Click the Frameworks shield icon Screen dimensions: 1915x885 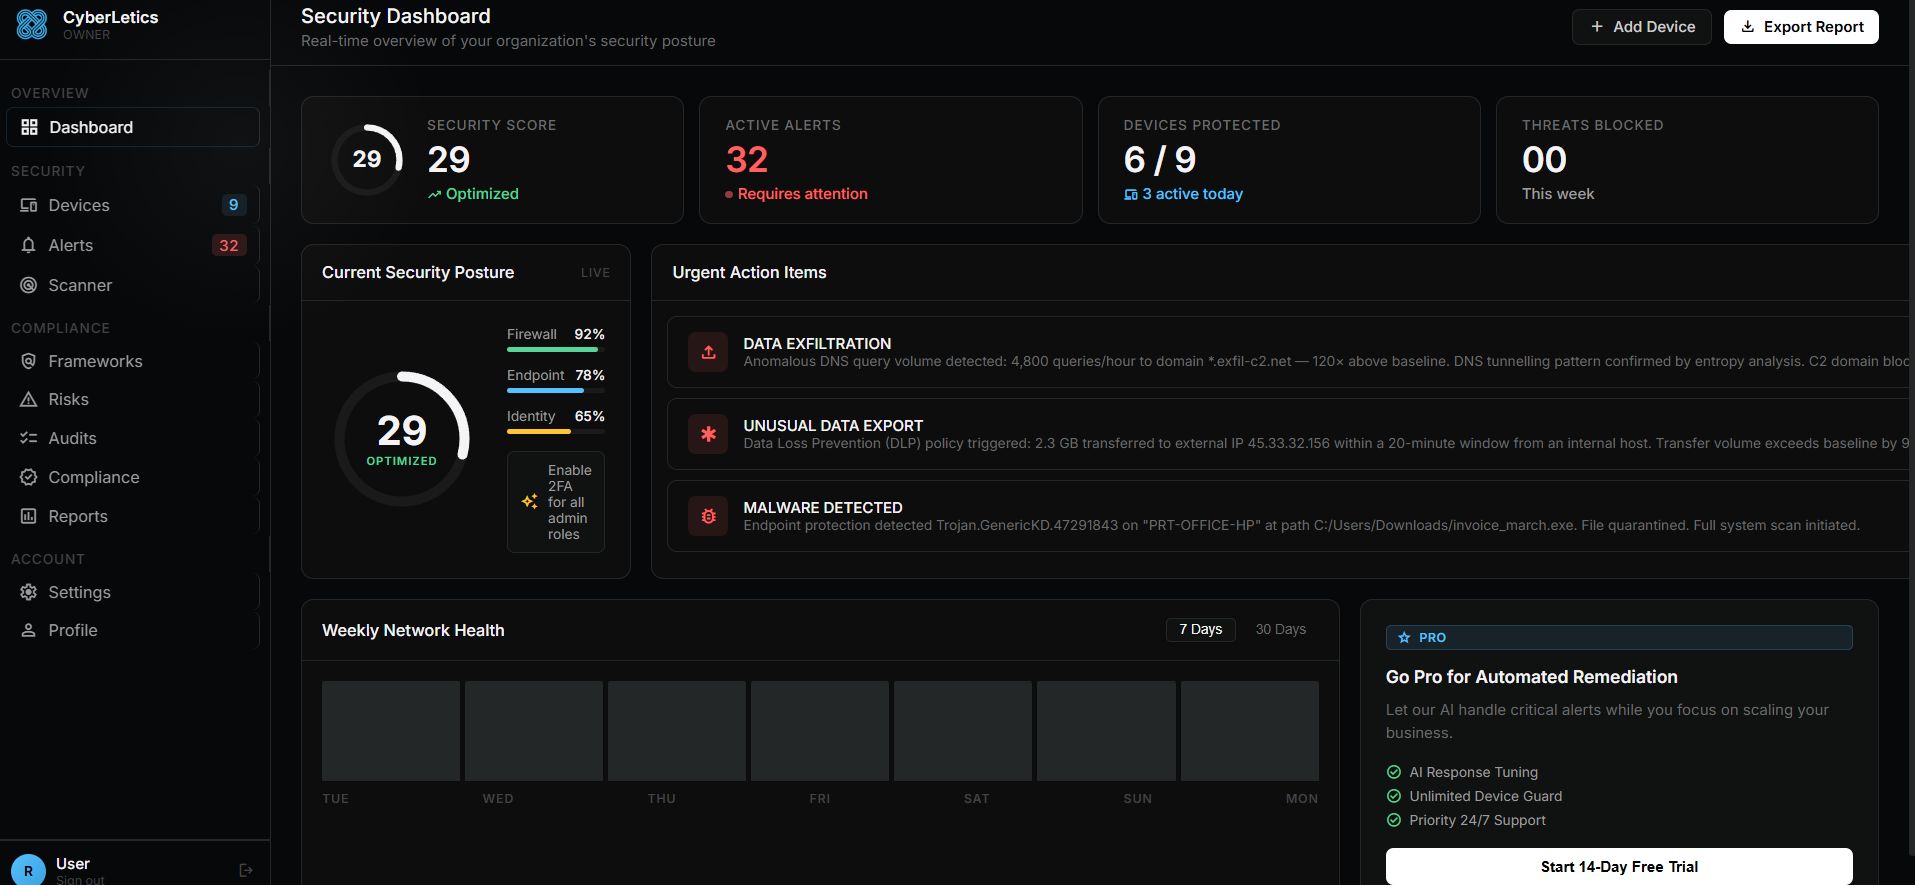[29, 361]
